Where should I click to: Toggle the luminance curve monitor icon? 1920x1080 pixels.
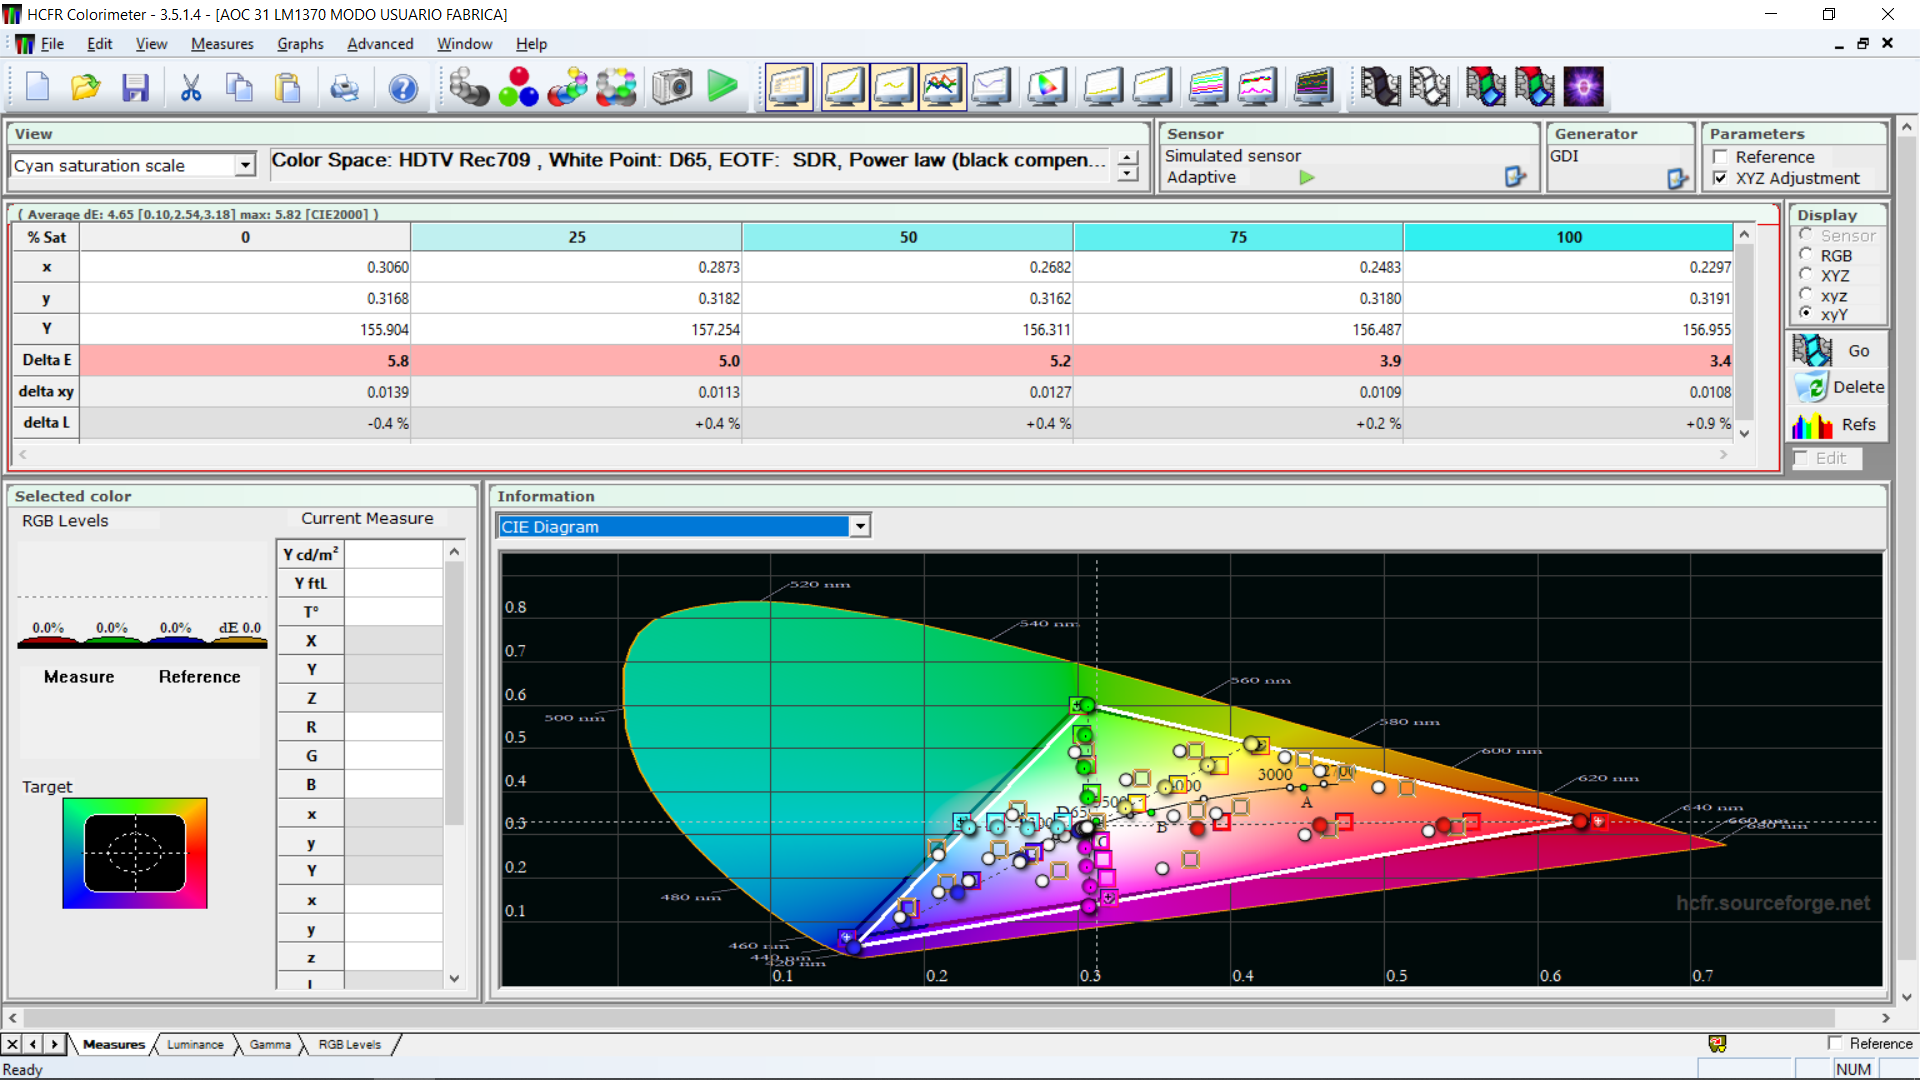point(844,87)
